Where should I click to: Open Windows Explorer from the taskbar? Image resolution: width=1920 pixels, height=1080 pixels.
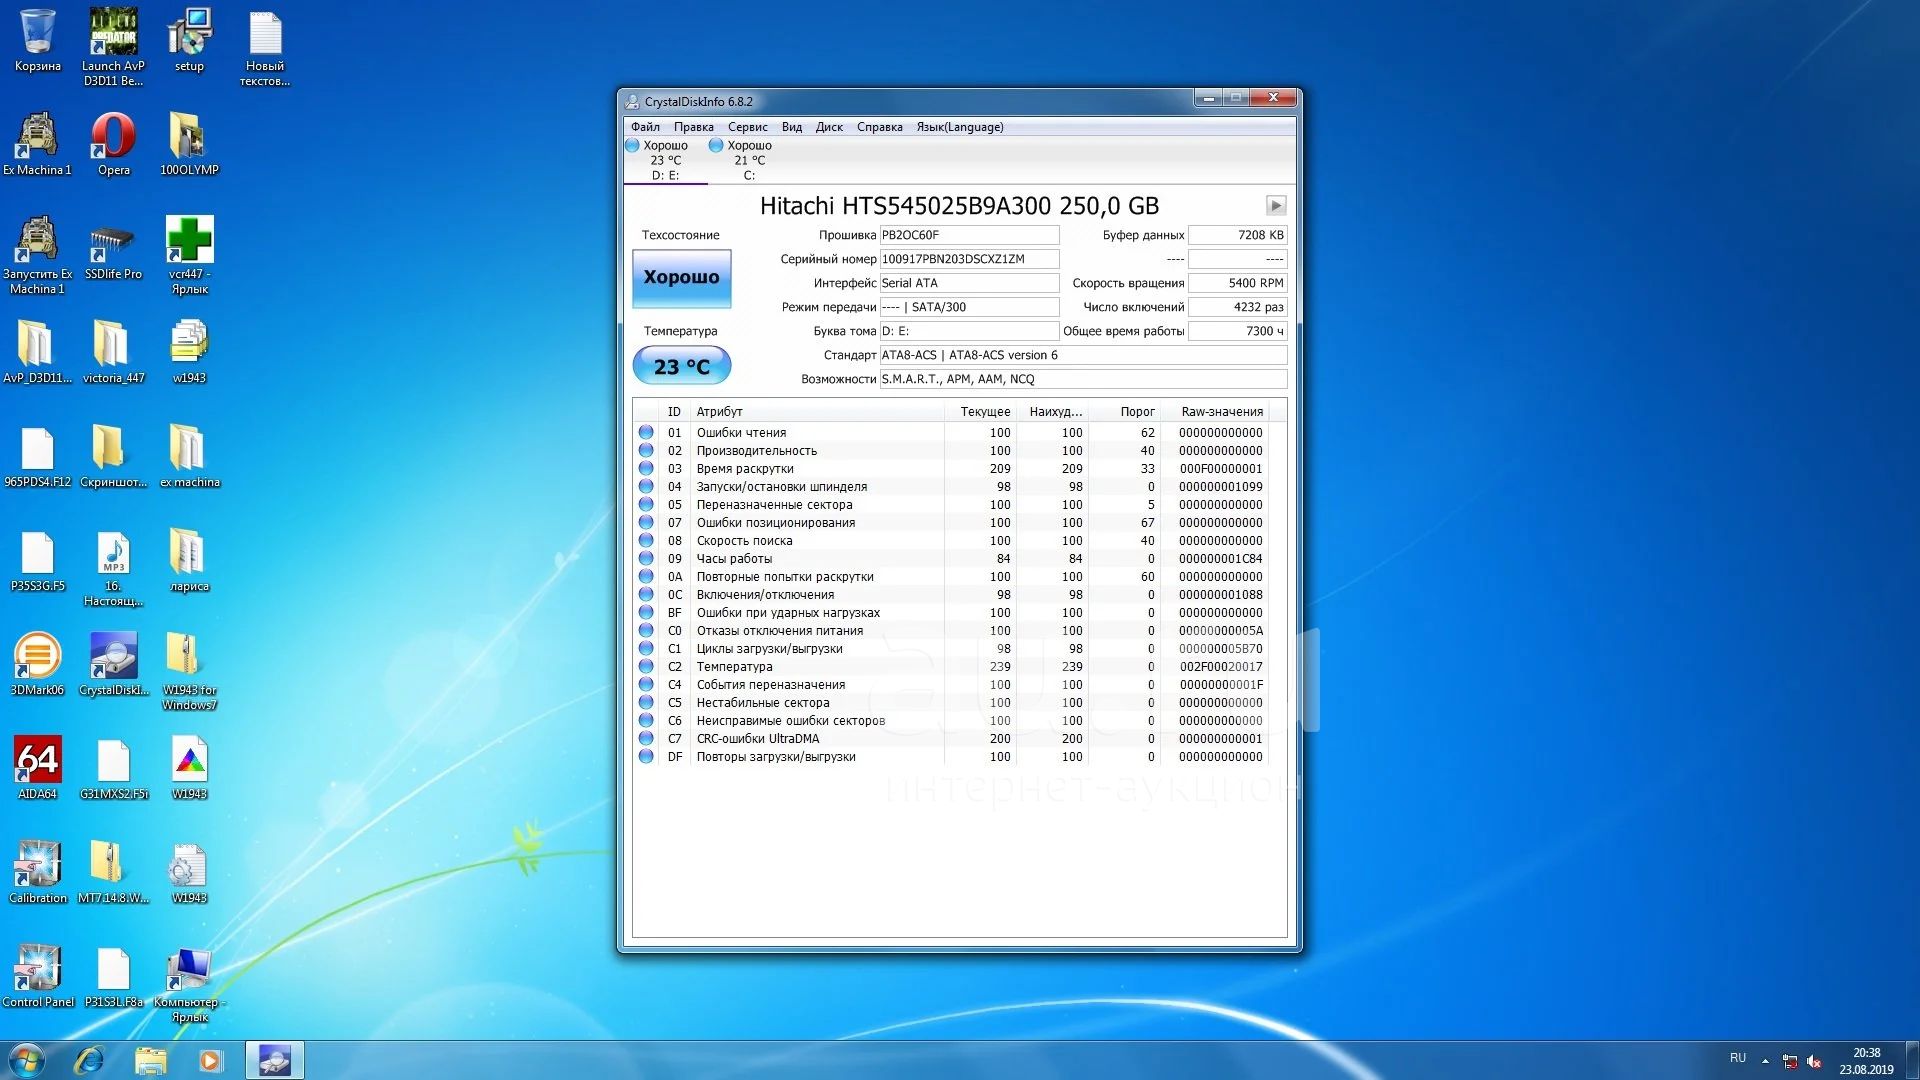pyautogui.click(x=150, y=1060)
